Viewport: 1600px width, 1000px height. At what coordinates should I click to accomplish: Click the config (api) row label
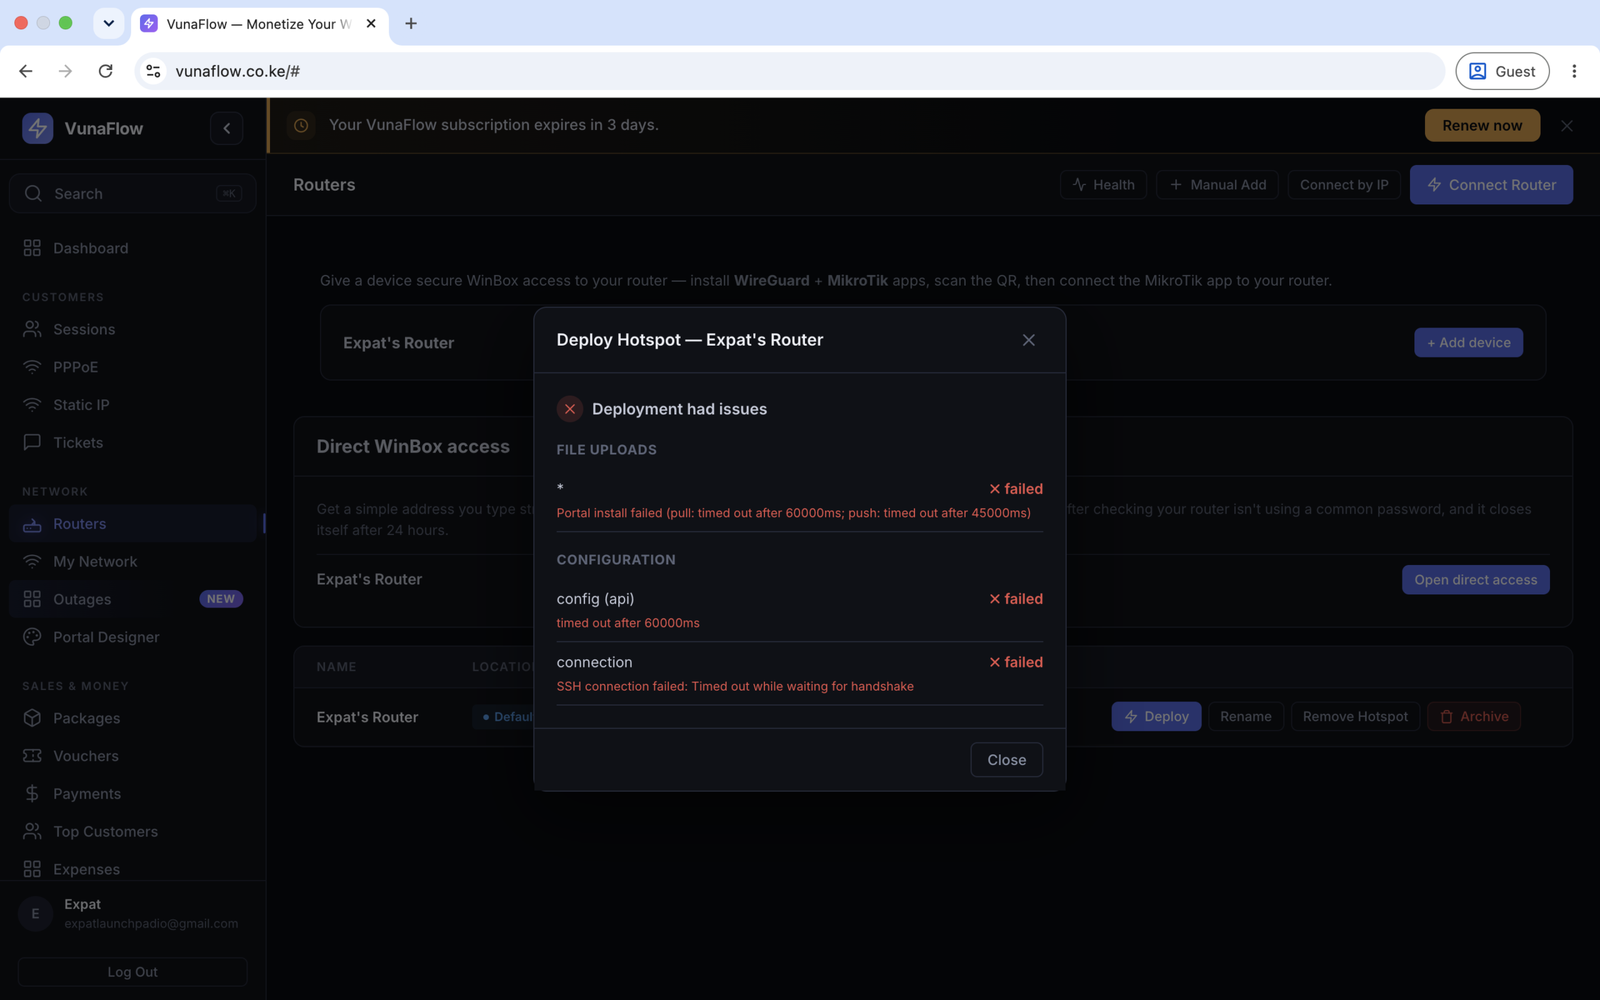(595, 599)
